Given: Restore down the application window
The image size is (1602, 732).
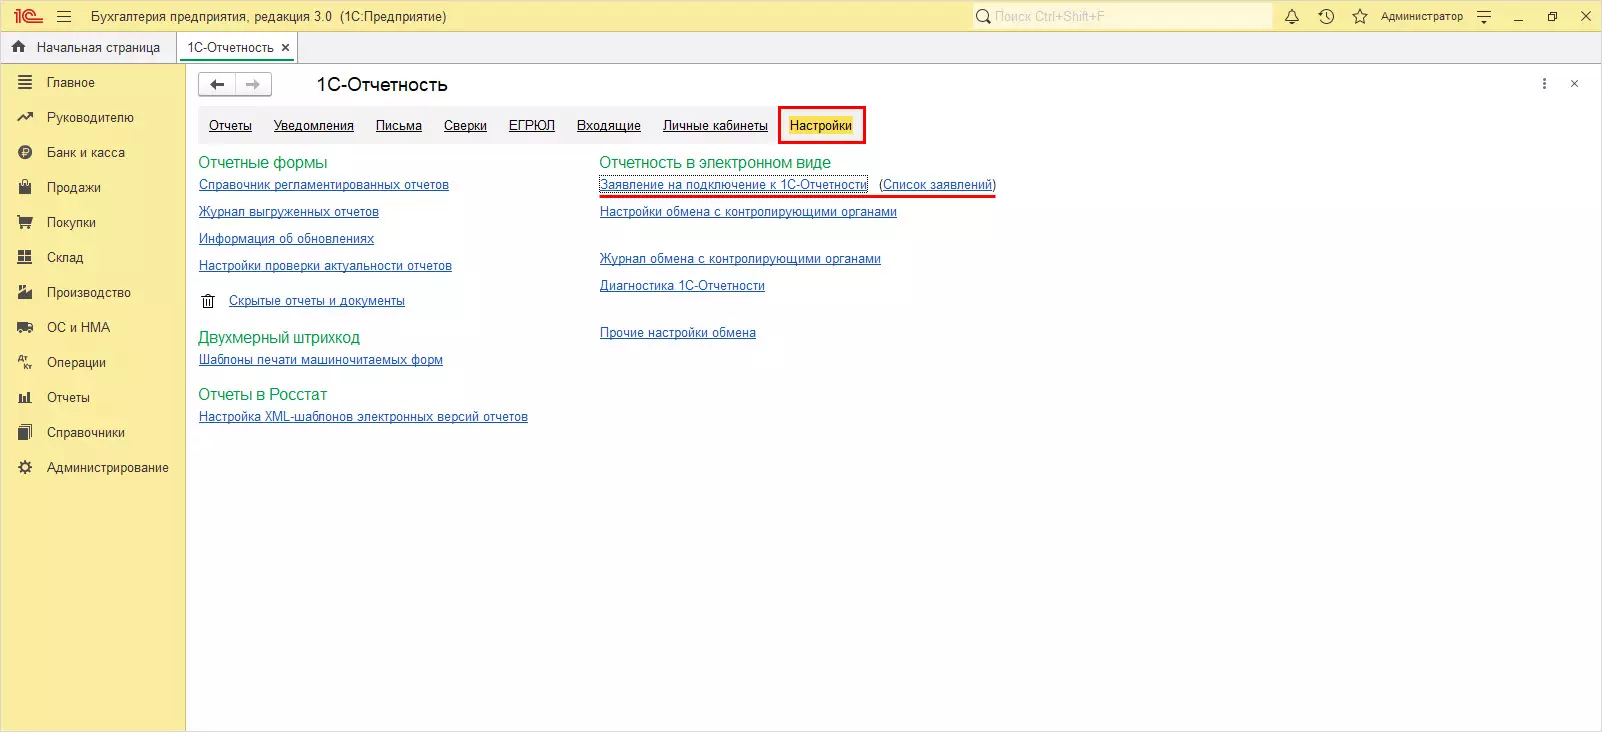Looking at the screenshot, I should tap(1552, 16).
